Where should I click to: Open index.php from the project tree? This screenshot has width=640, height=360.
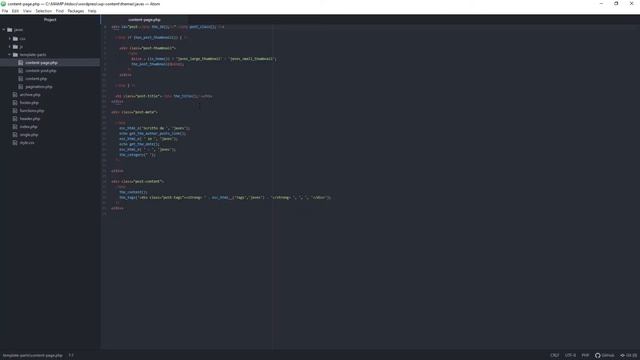click(28, 127)
